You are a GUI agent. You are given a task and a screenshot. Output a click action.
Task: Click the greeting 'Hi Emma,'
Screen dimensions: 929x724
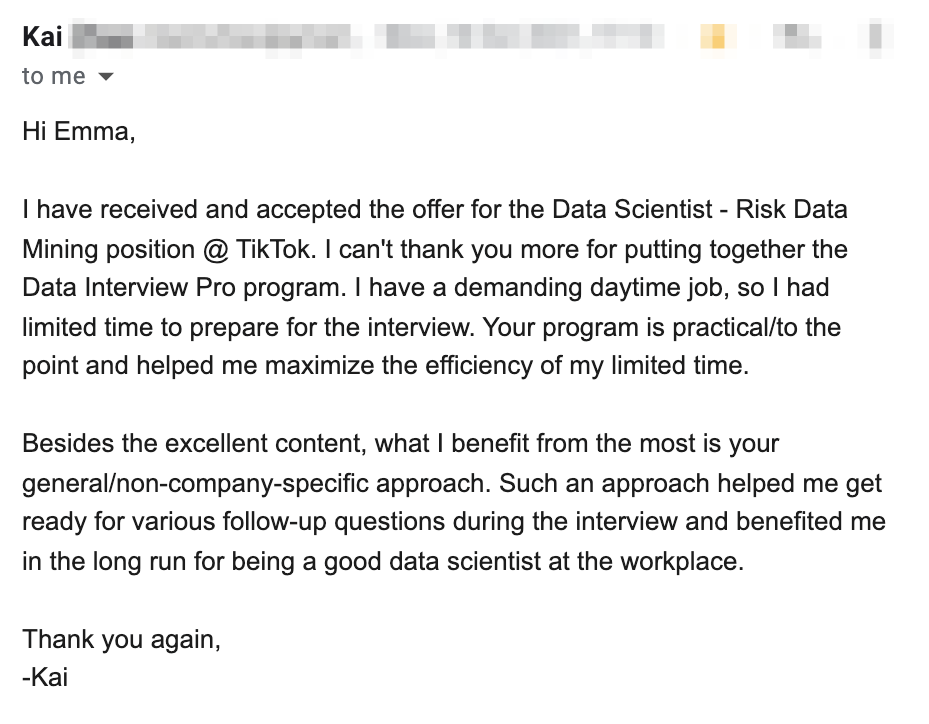79,131
